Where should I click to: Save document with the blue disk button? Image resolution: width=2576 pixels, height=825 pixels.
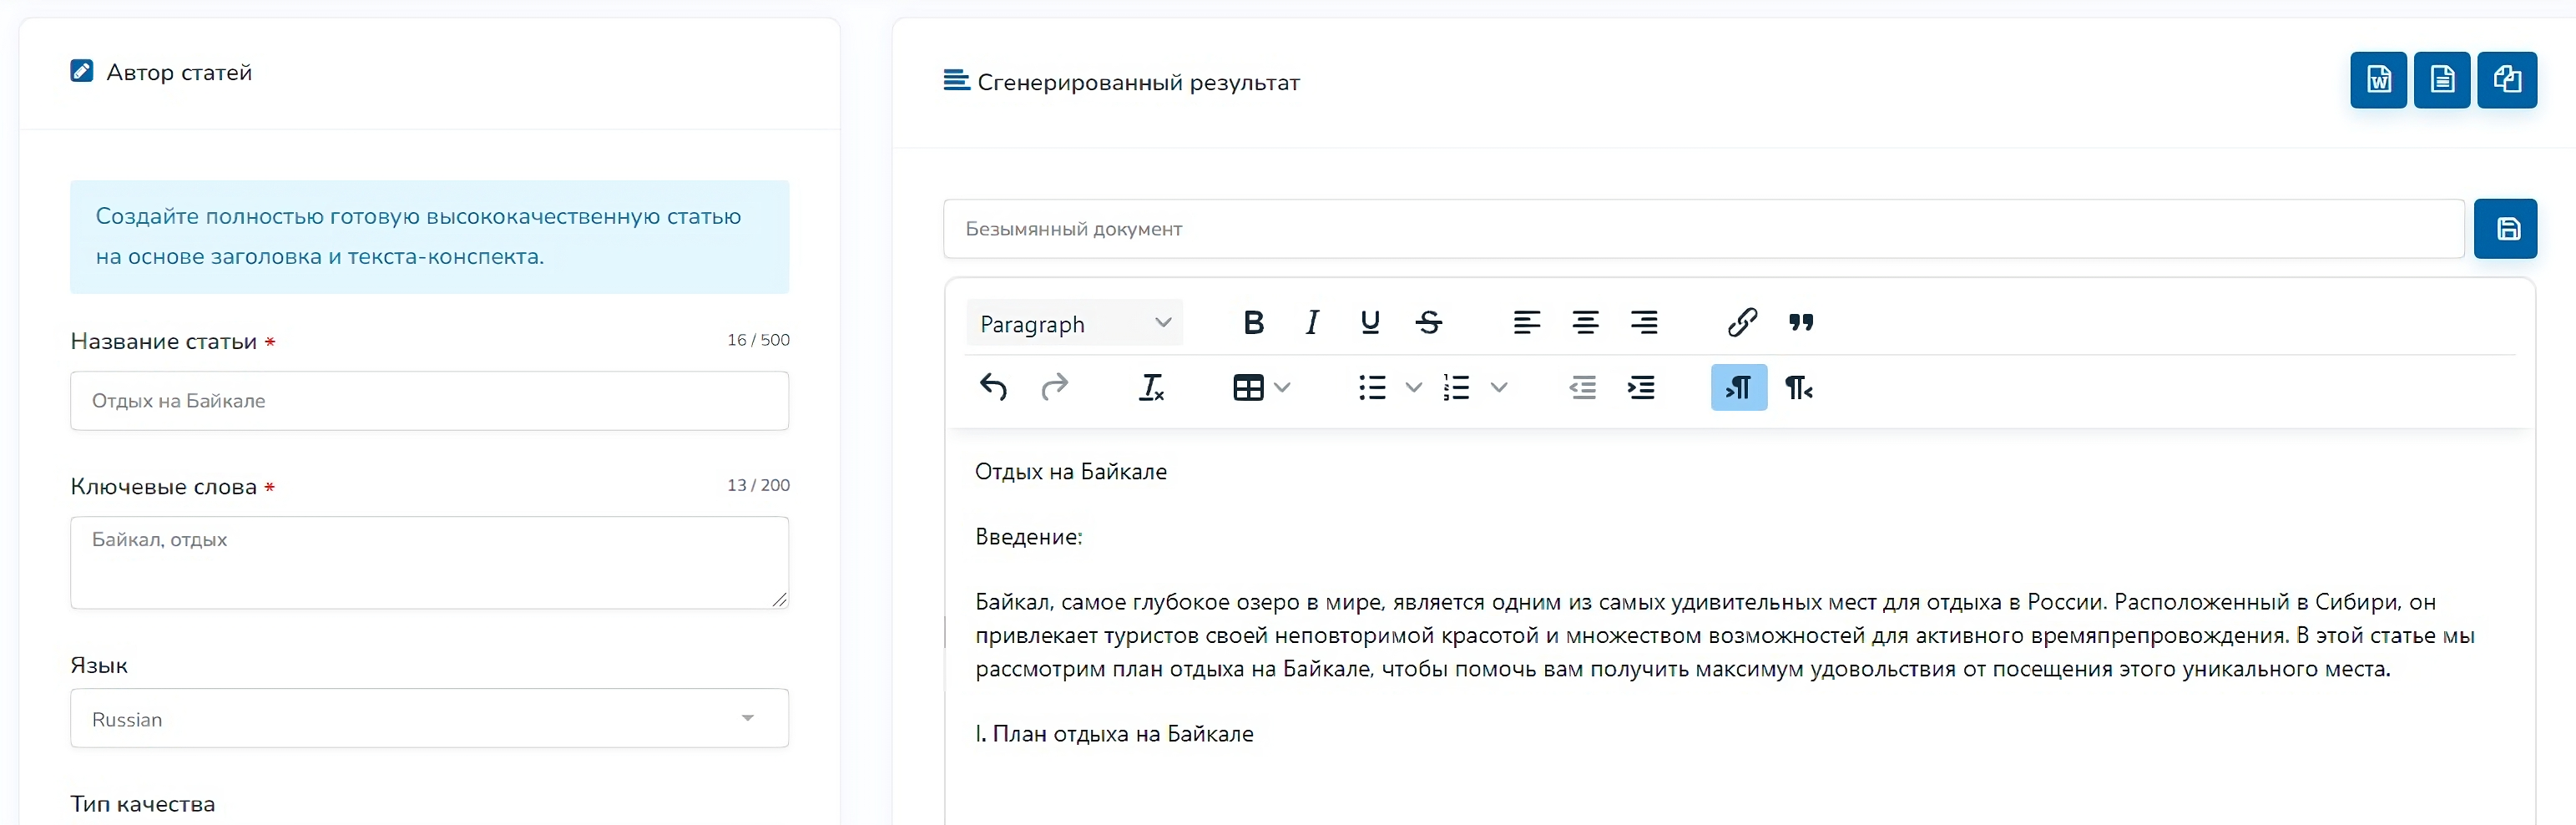[x=2506, y=229]
